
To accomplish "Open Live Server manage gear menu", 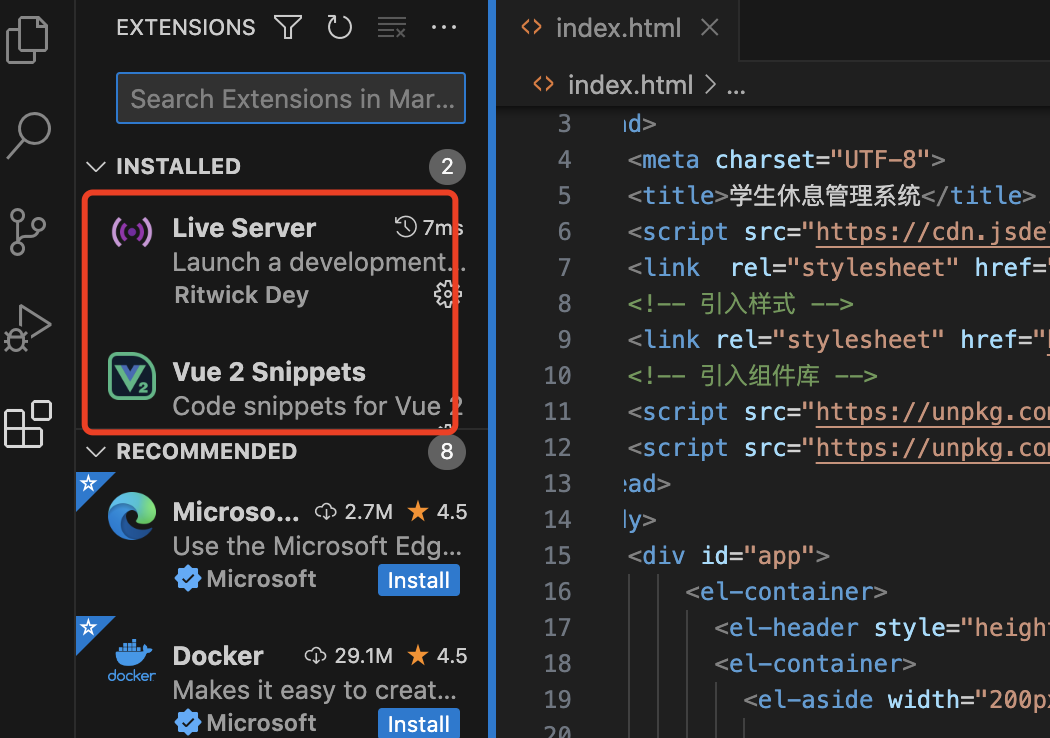I will pos(446,294).
